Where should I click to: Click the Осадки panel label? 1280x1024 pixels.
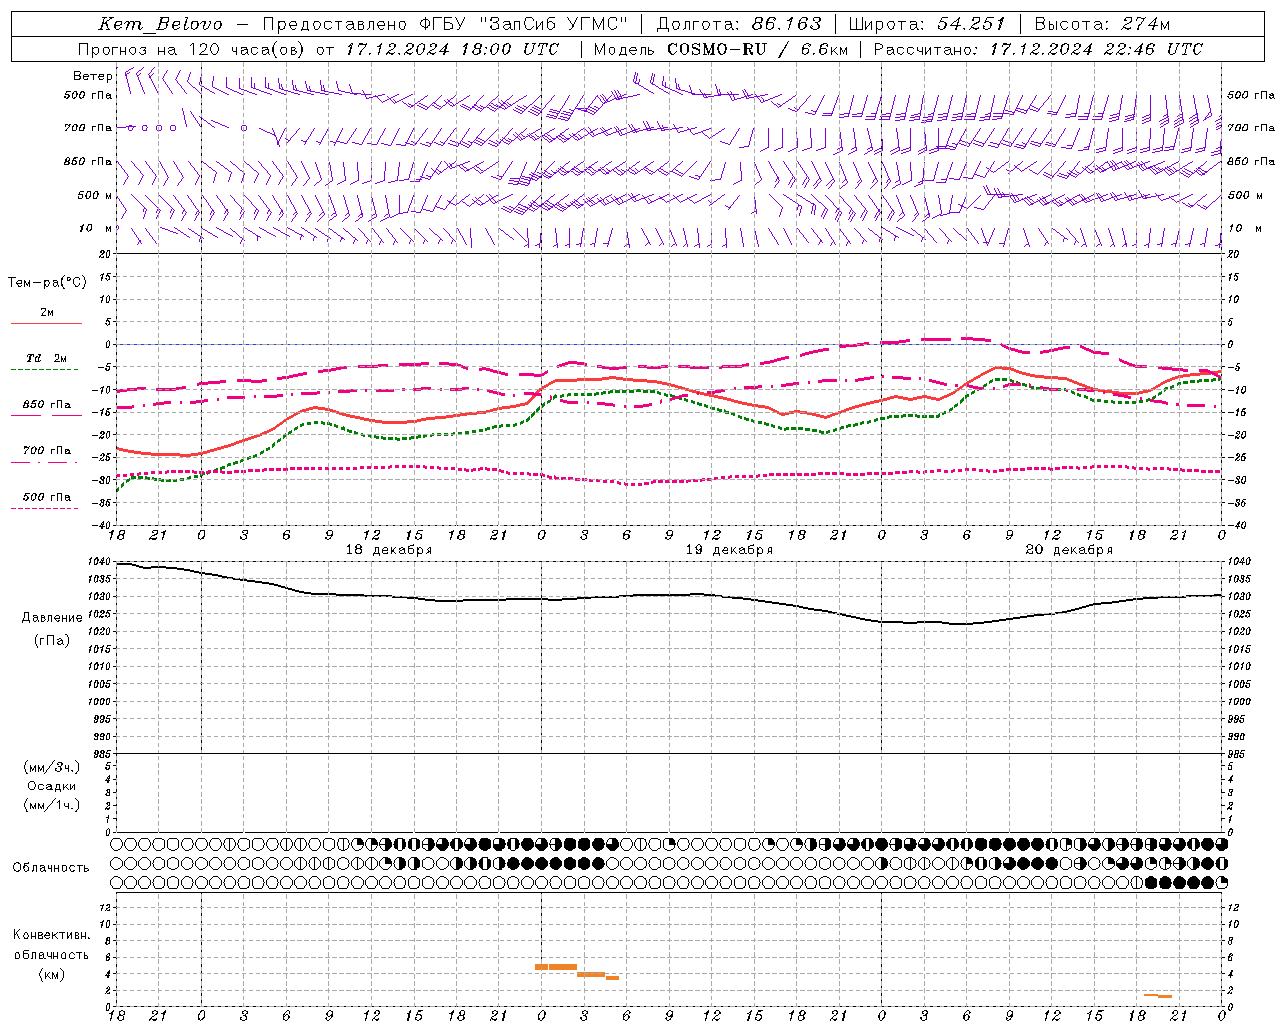point(51,786)
